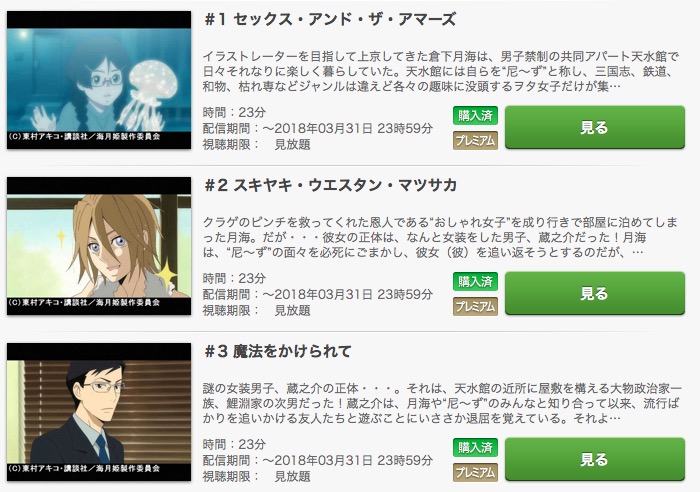700x492 pixels.
Task: Click the 視聴期限 見放題 text for episode #3
Action: 257,476
